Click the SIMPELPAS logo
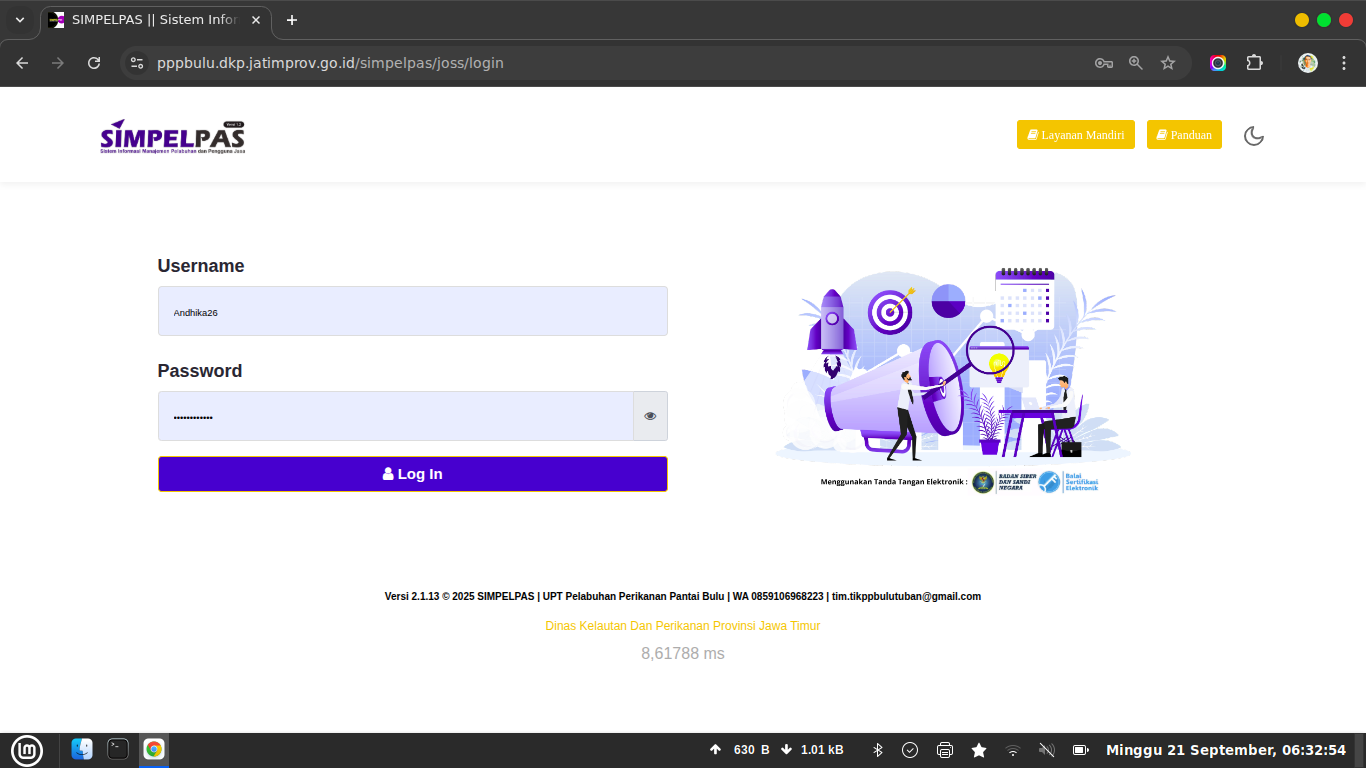This screenshot has width=1366, height=768. [x=172, y=137]
